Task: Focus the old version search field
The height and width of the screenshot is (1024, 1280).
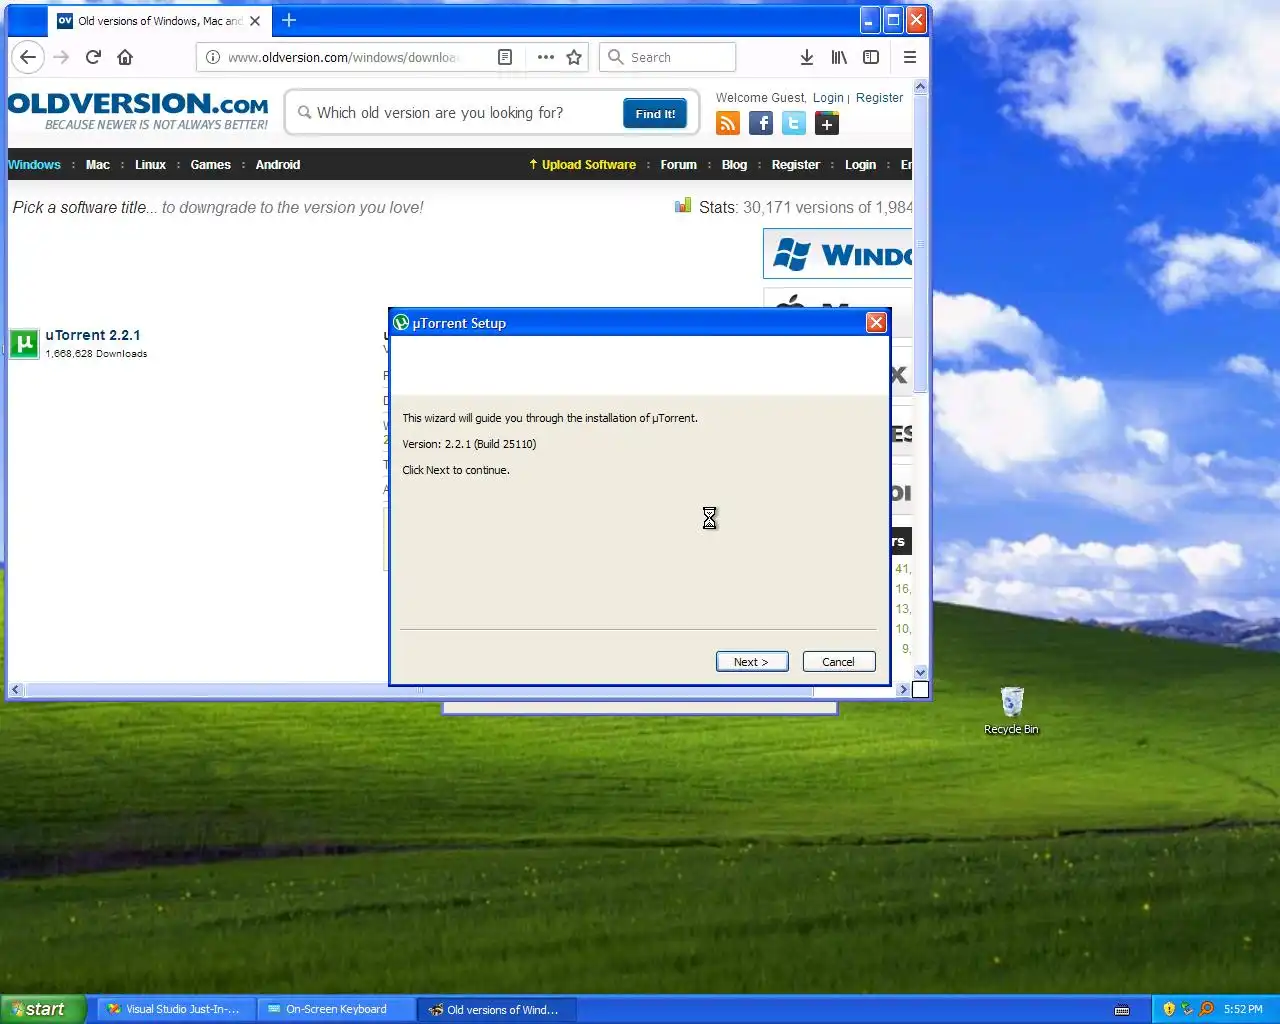Action: coord(456,113)
